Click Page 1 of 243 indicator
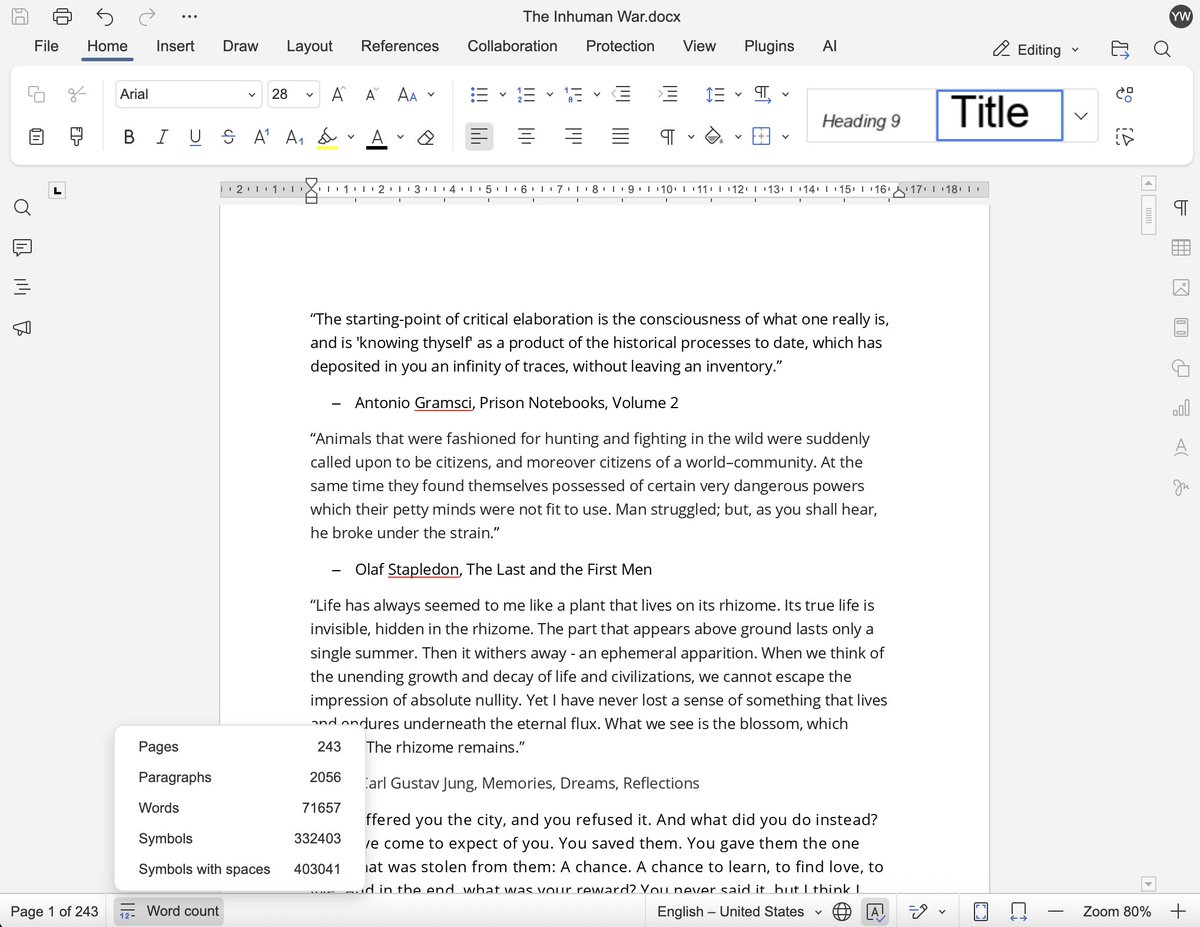Screen dimensions: 1200x927 (x=55, y=911)
